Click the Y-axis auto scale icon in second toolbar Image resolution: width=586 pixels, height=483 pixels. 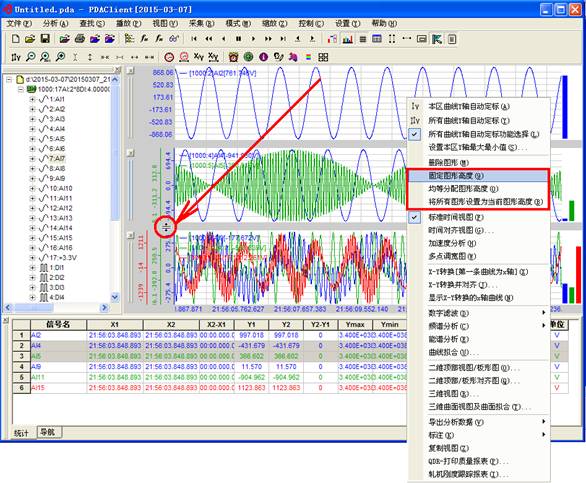(x=16, y=57)
